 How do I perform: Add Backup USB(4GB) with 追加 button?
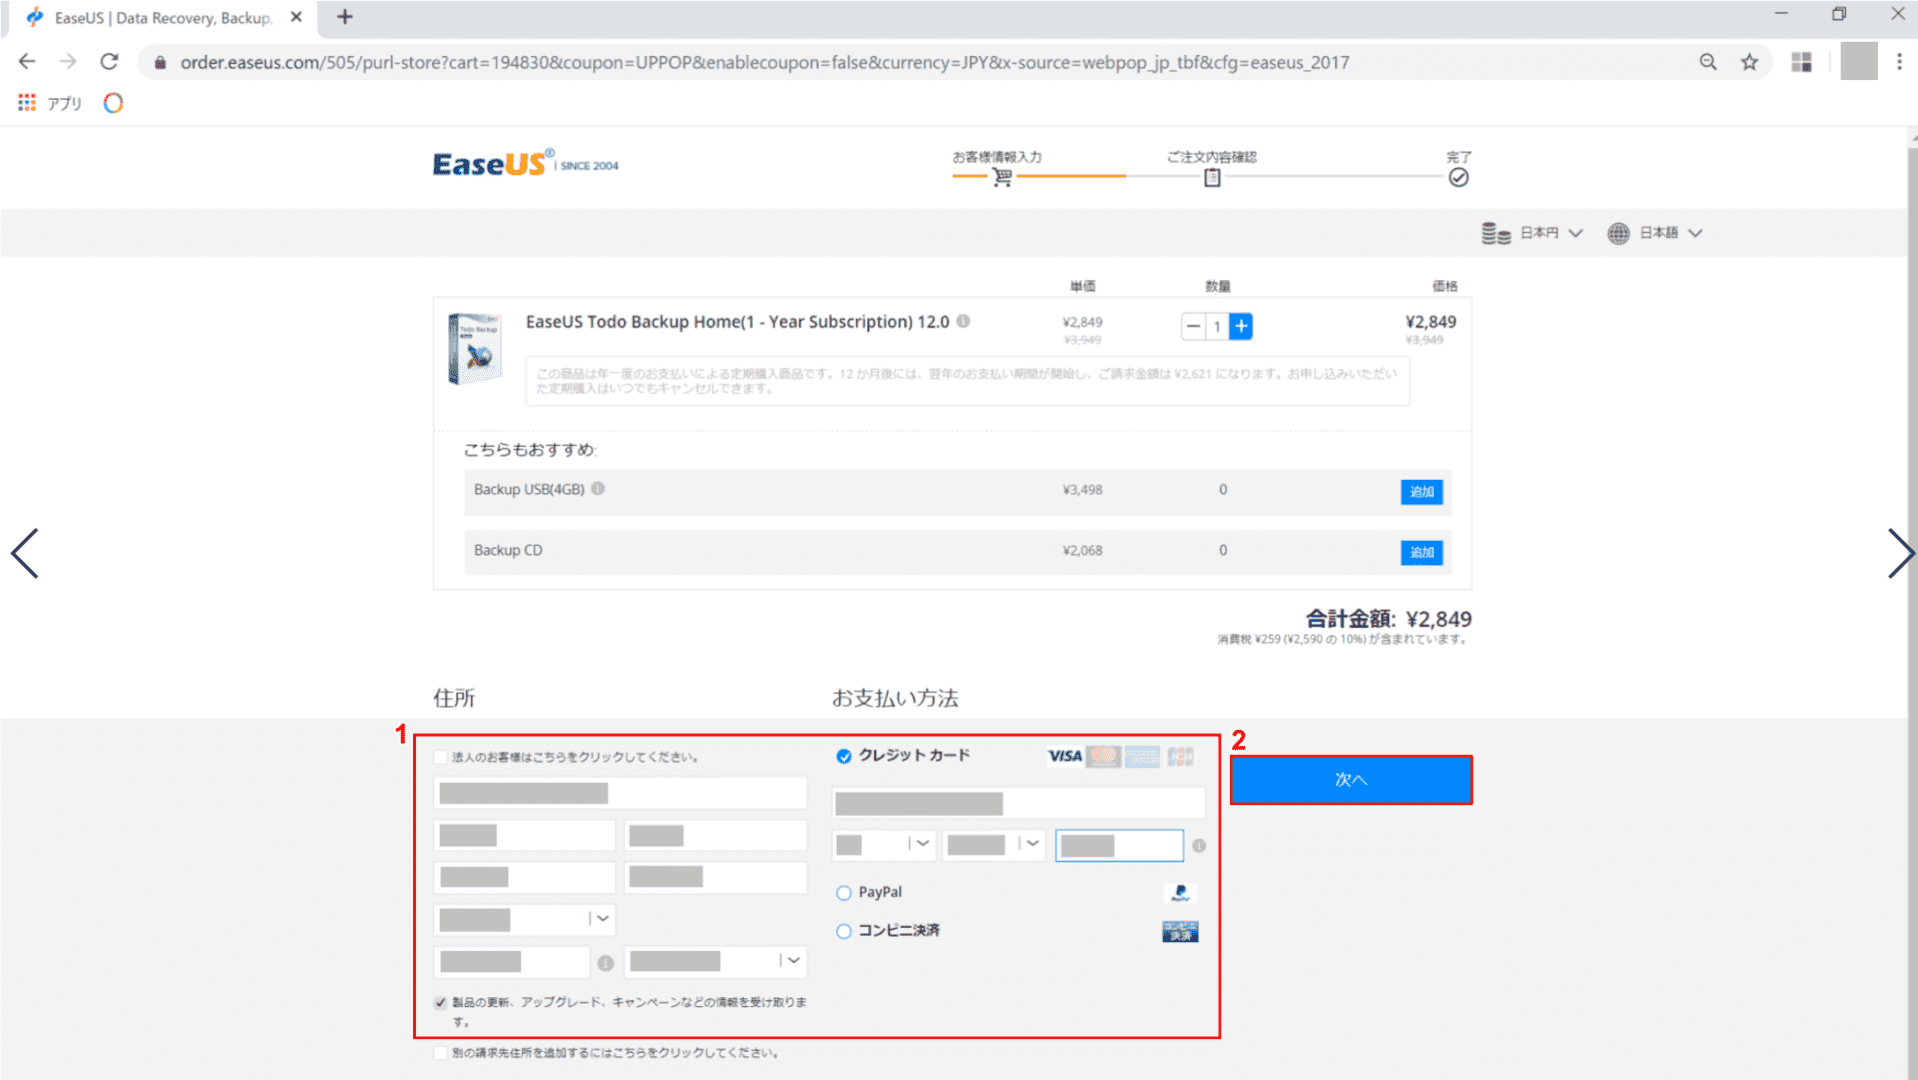click(1421, 491)
